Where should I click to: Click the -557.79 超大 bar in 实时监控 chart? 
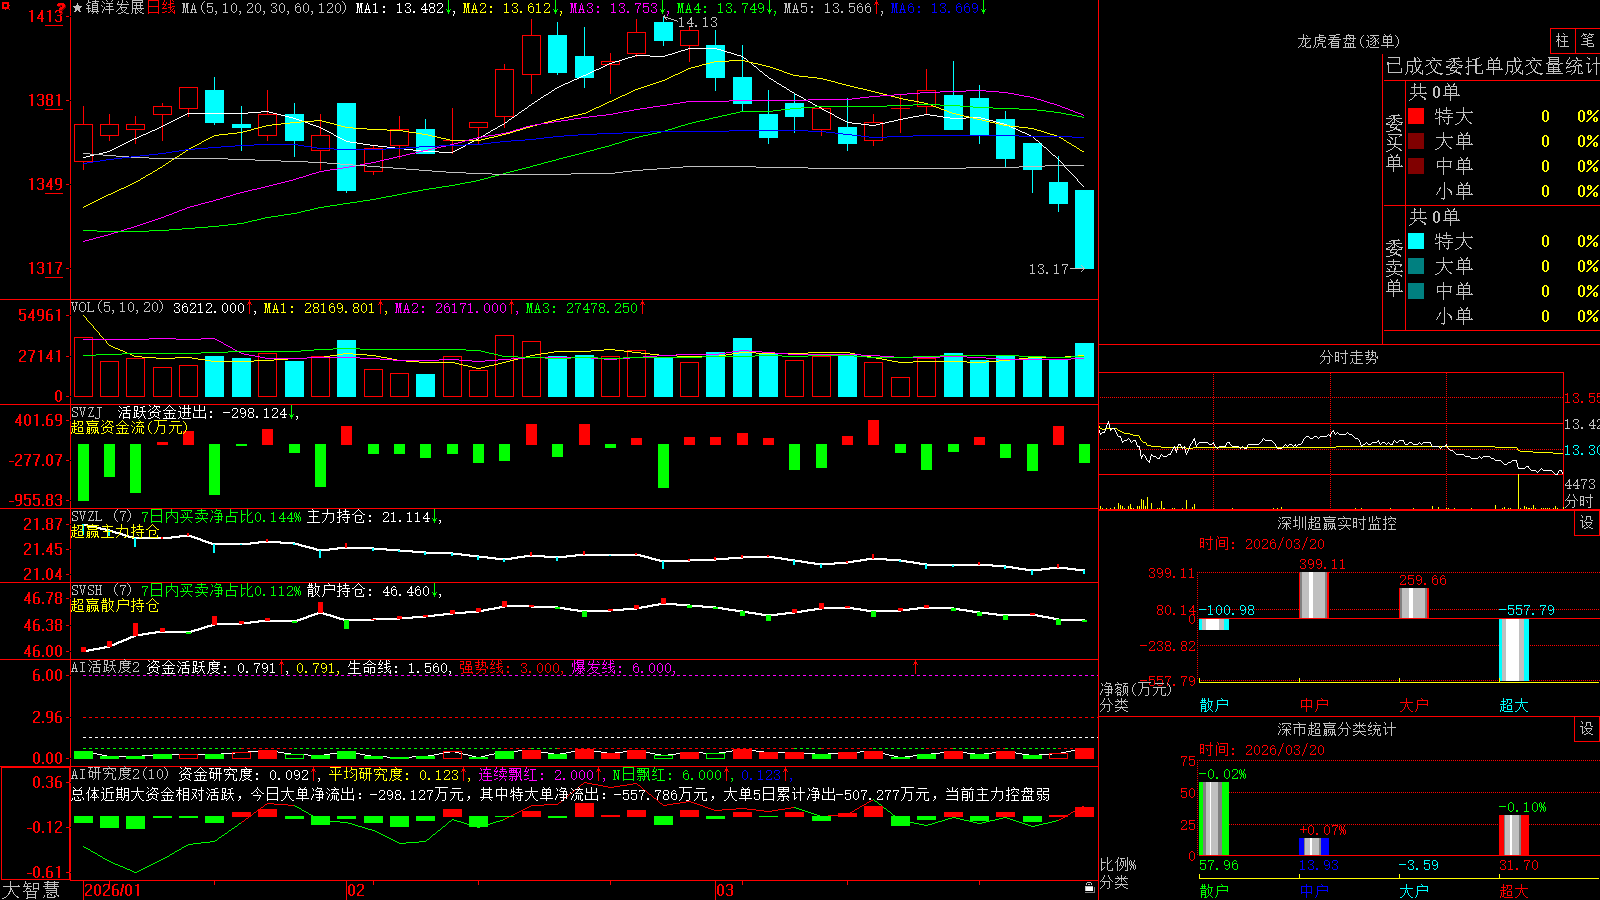1513,650
